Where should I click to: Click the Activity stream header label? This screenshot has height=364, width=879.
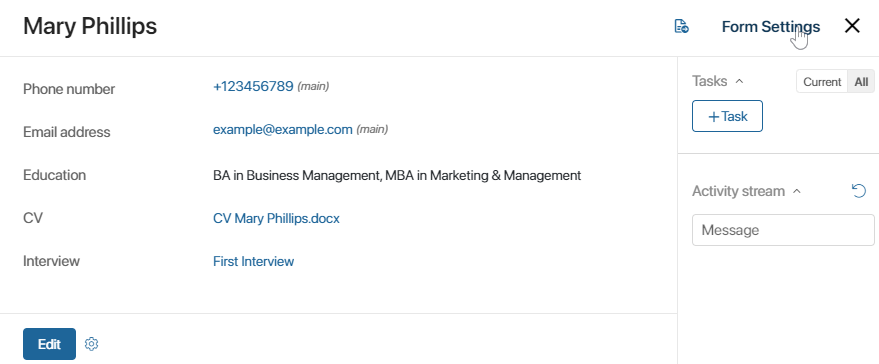tap(738, 191)
